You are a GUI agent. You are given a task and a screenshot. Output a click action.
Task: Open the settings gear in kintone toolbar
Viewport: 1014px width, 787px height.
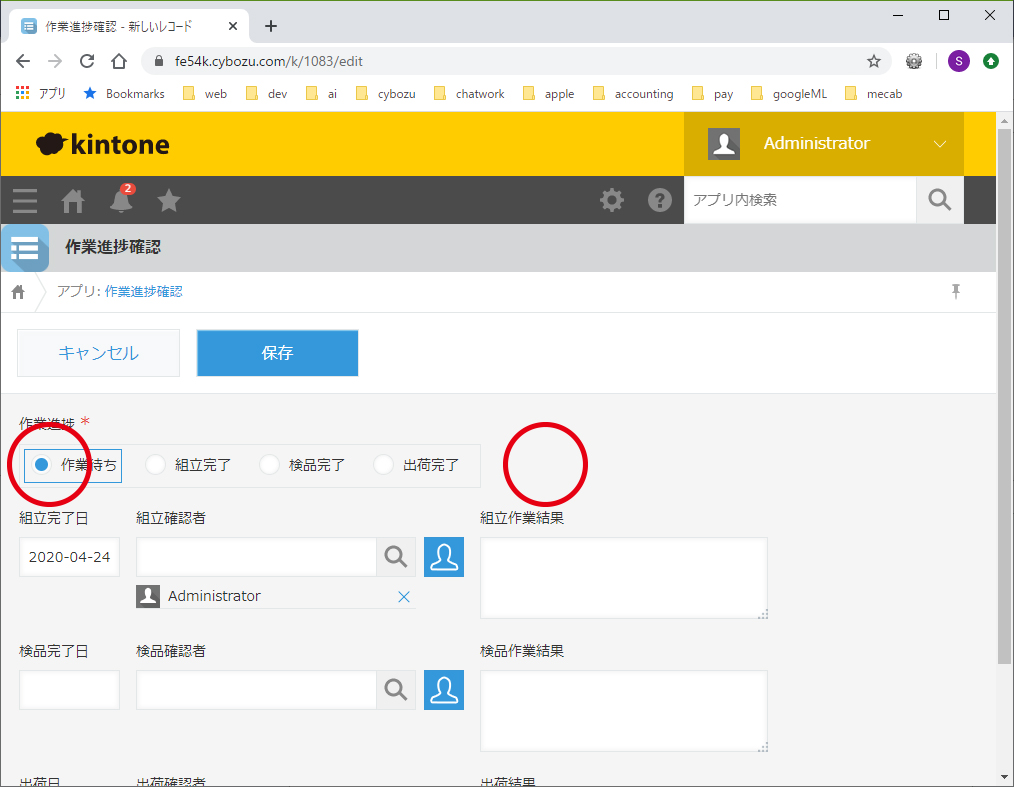coord(611,200)
